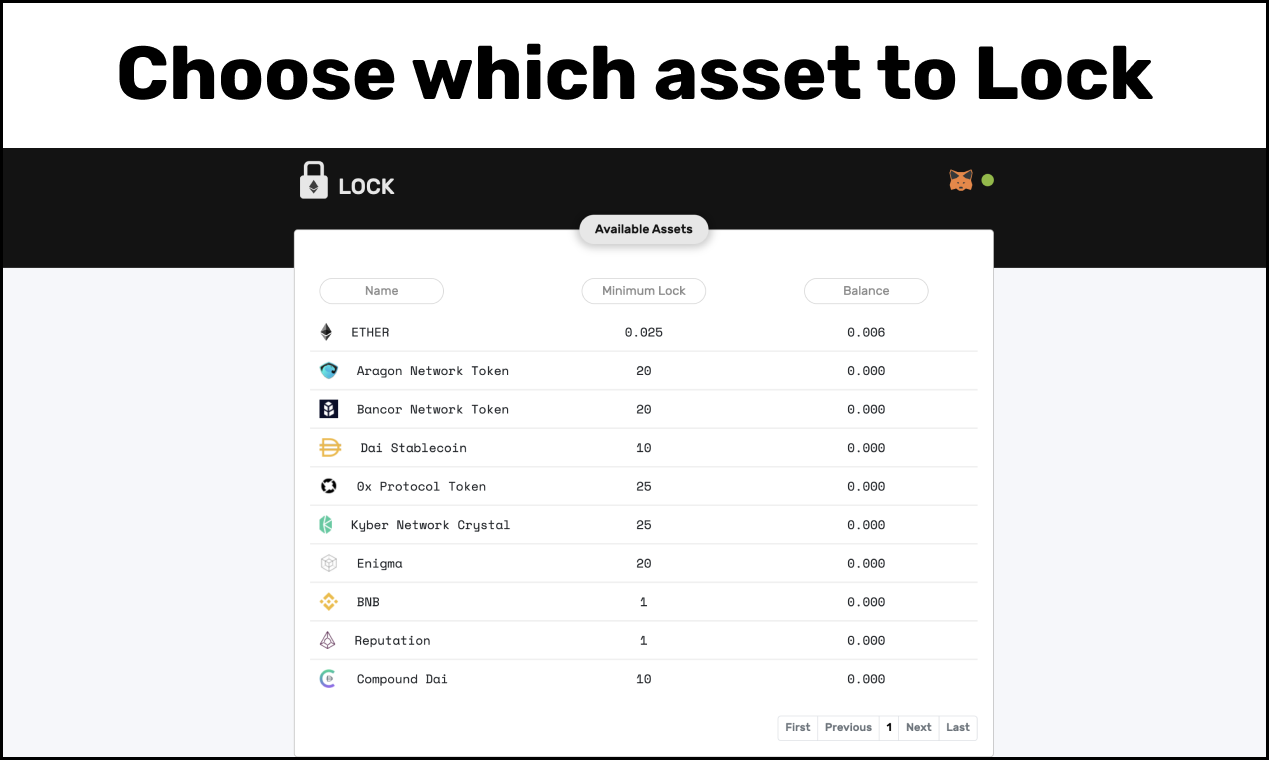Viewport: 1269px width, 760px height.
Task: Select the Aragon Network Token eagle icon
Action: [328, 370]
